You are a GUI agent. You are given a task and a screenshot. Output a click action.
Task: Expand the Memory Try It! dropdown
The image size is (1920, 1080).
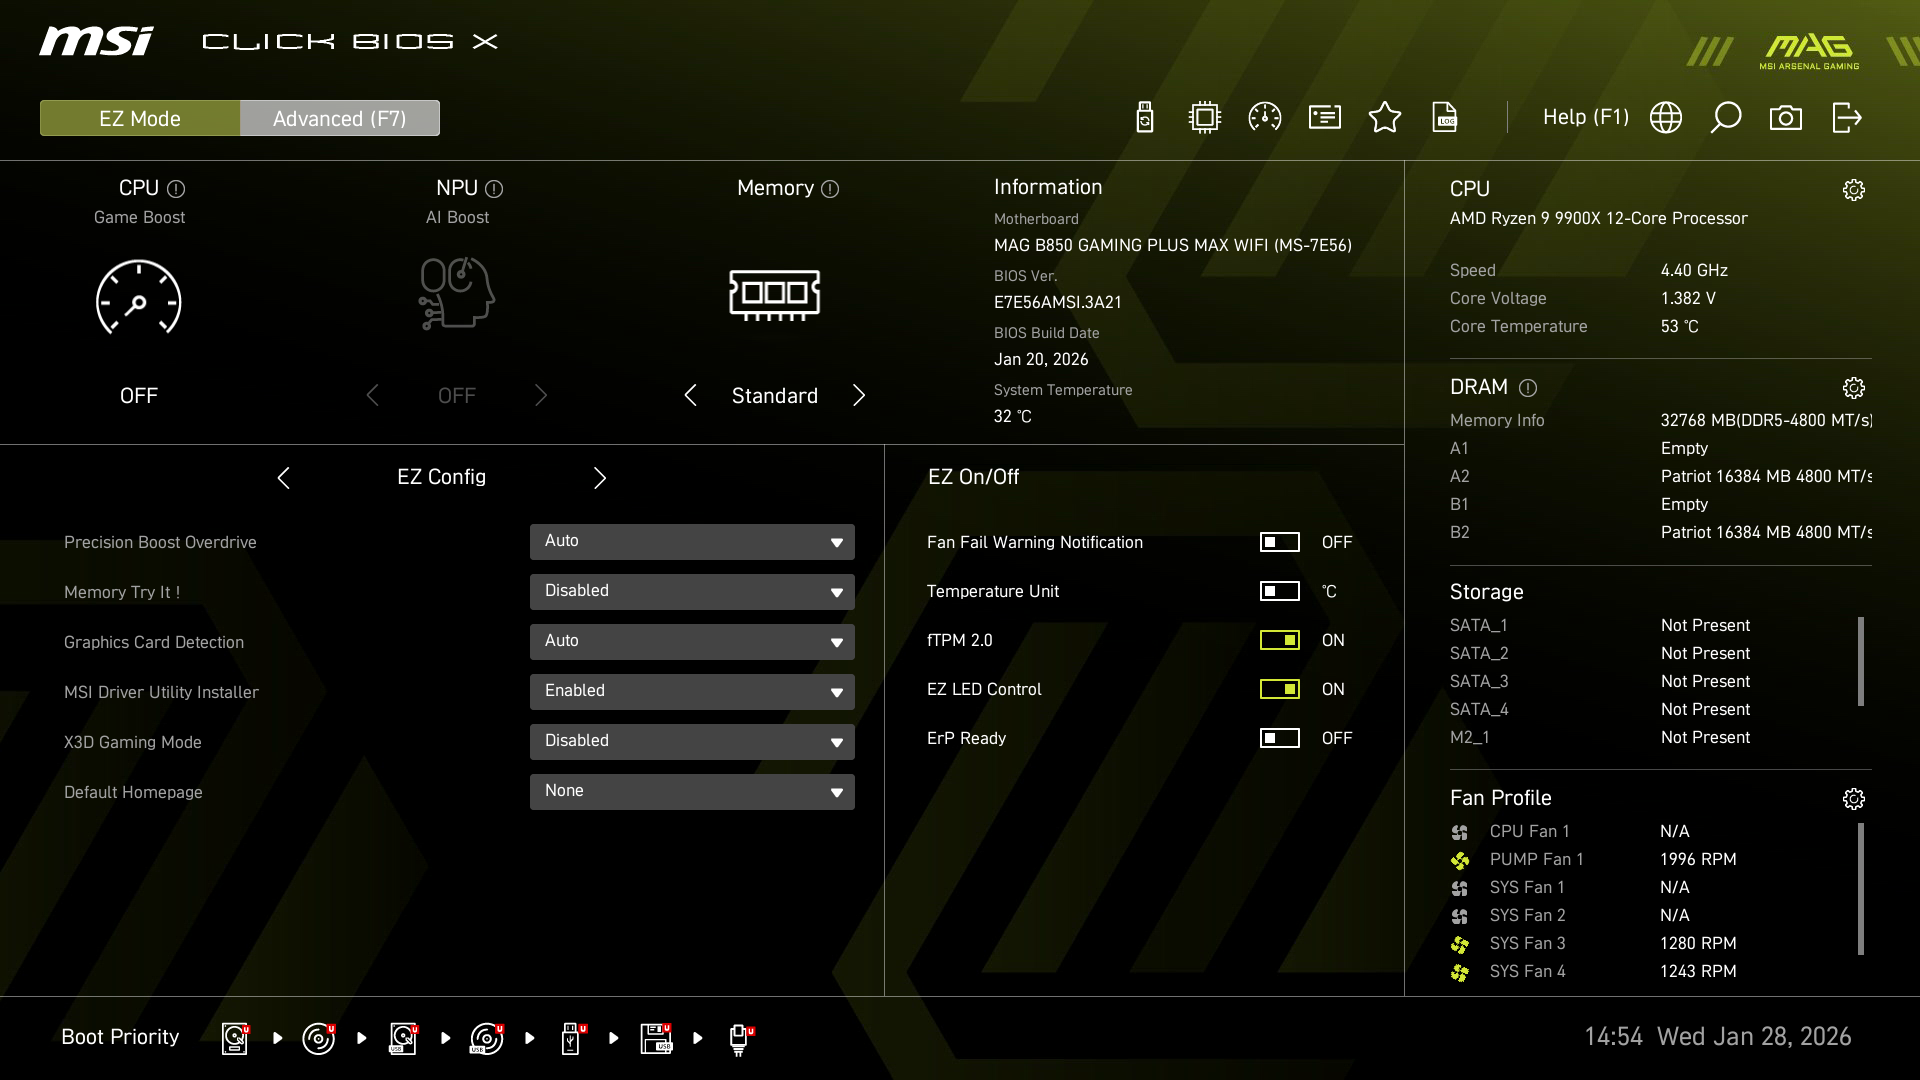(692, 592)
